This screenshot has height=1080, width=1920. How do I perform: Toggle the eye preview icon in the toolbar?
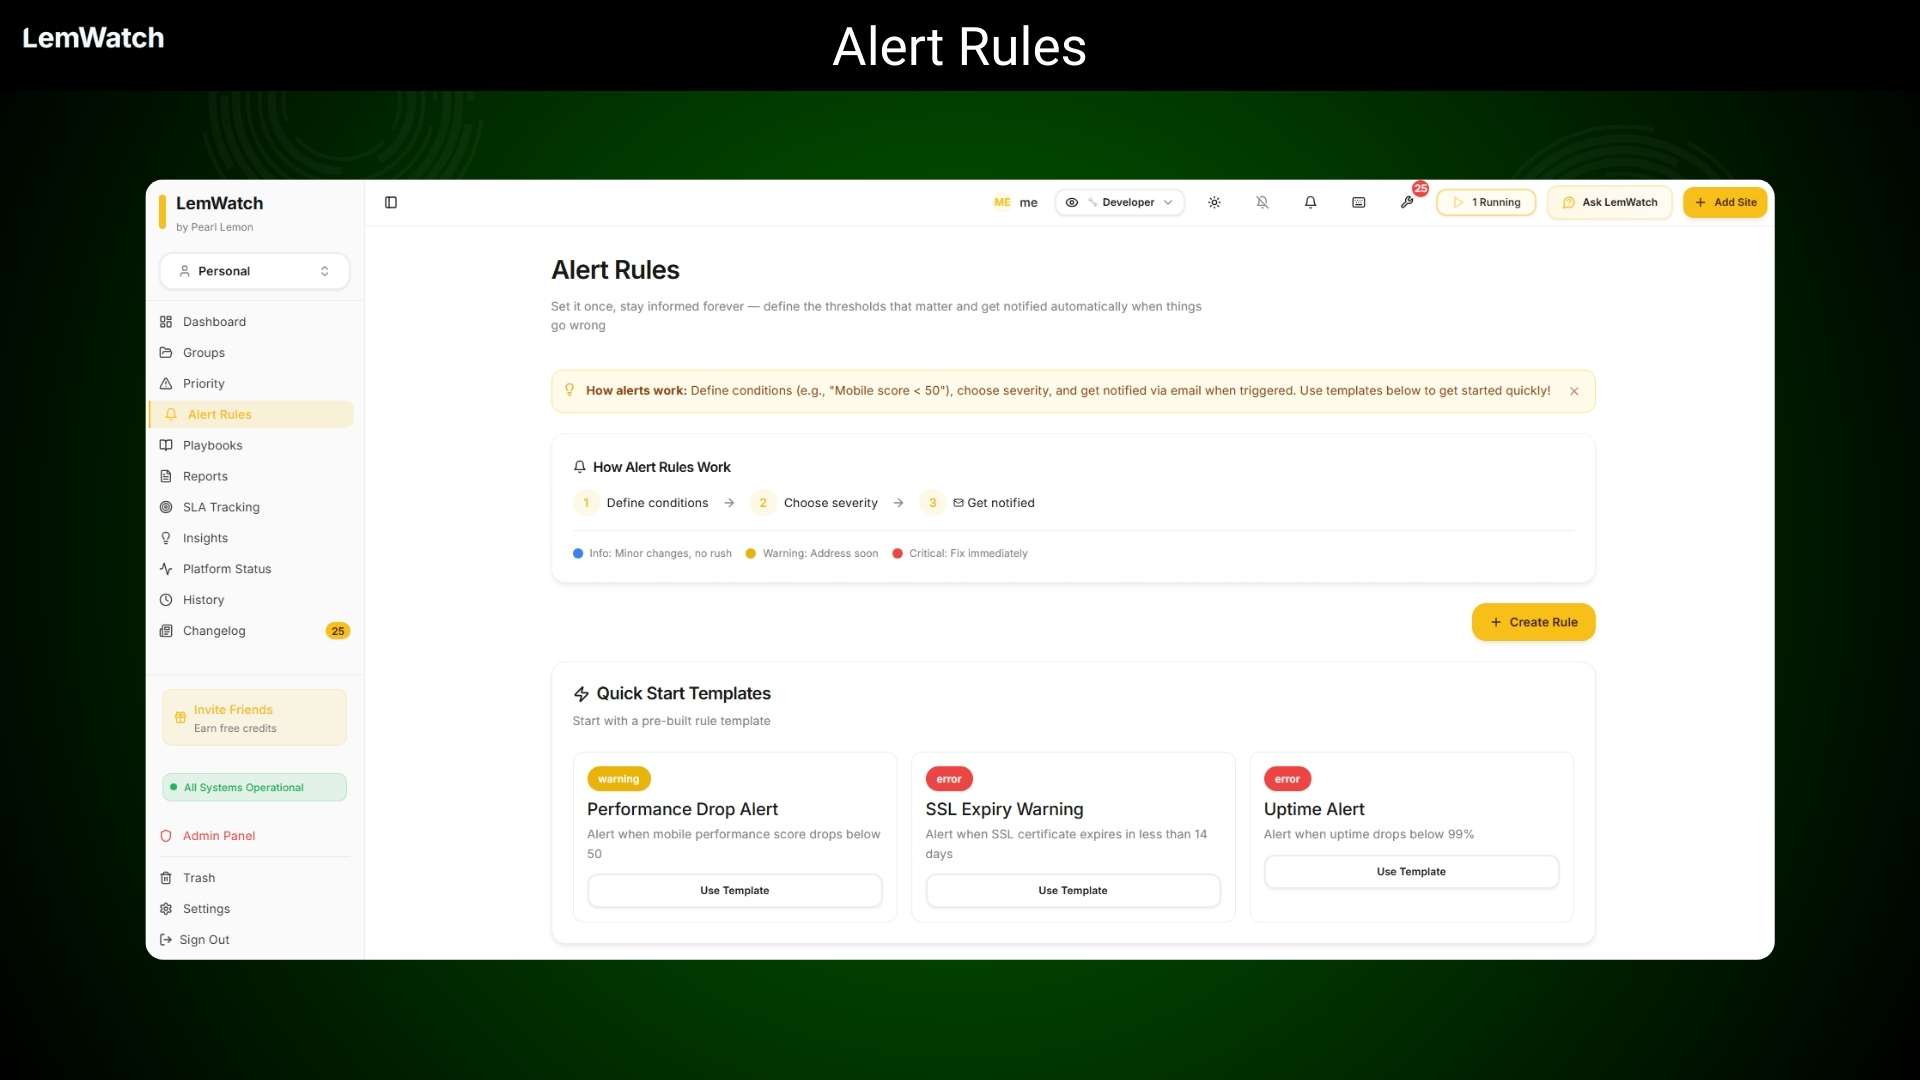[x=1073, y=202]
